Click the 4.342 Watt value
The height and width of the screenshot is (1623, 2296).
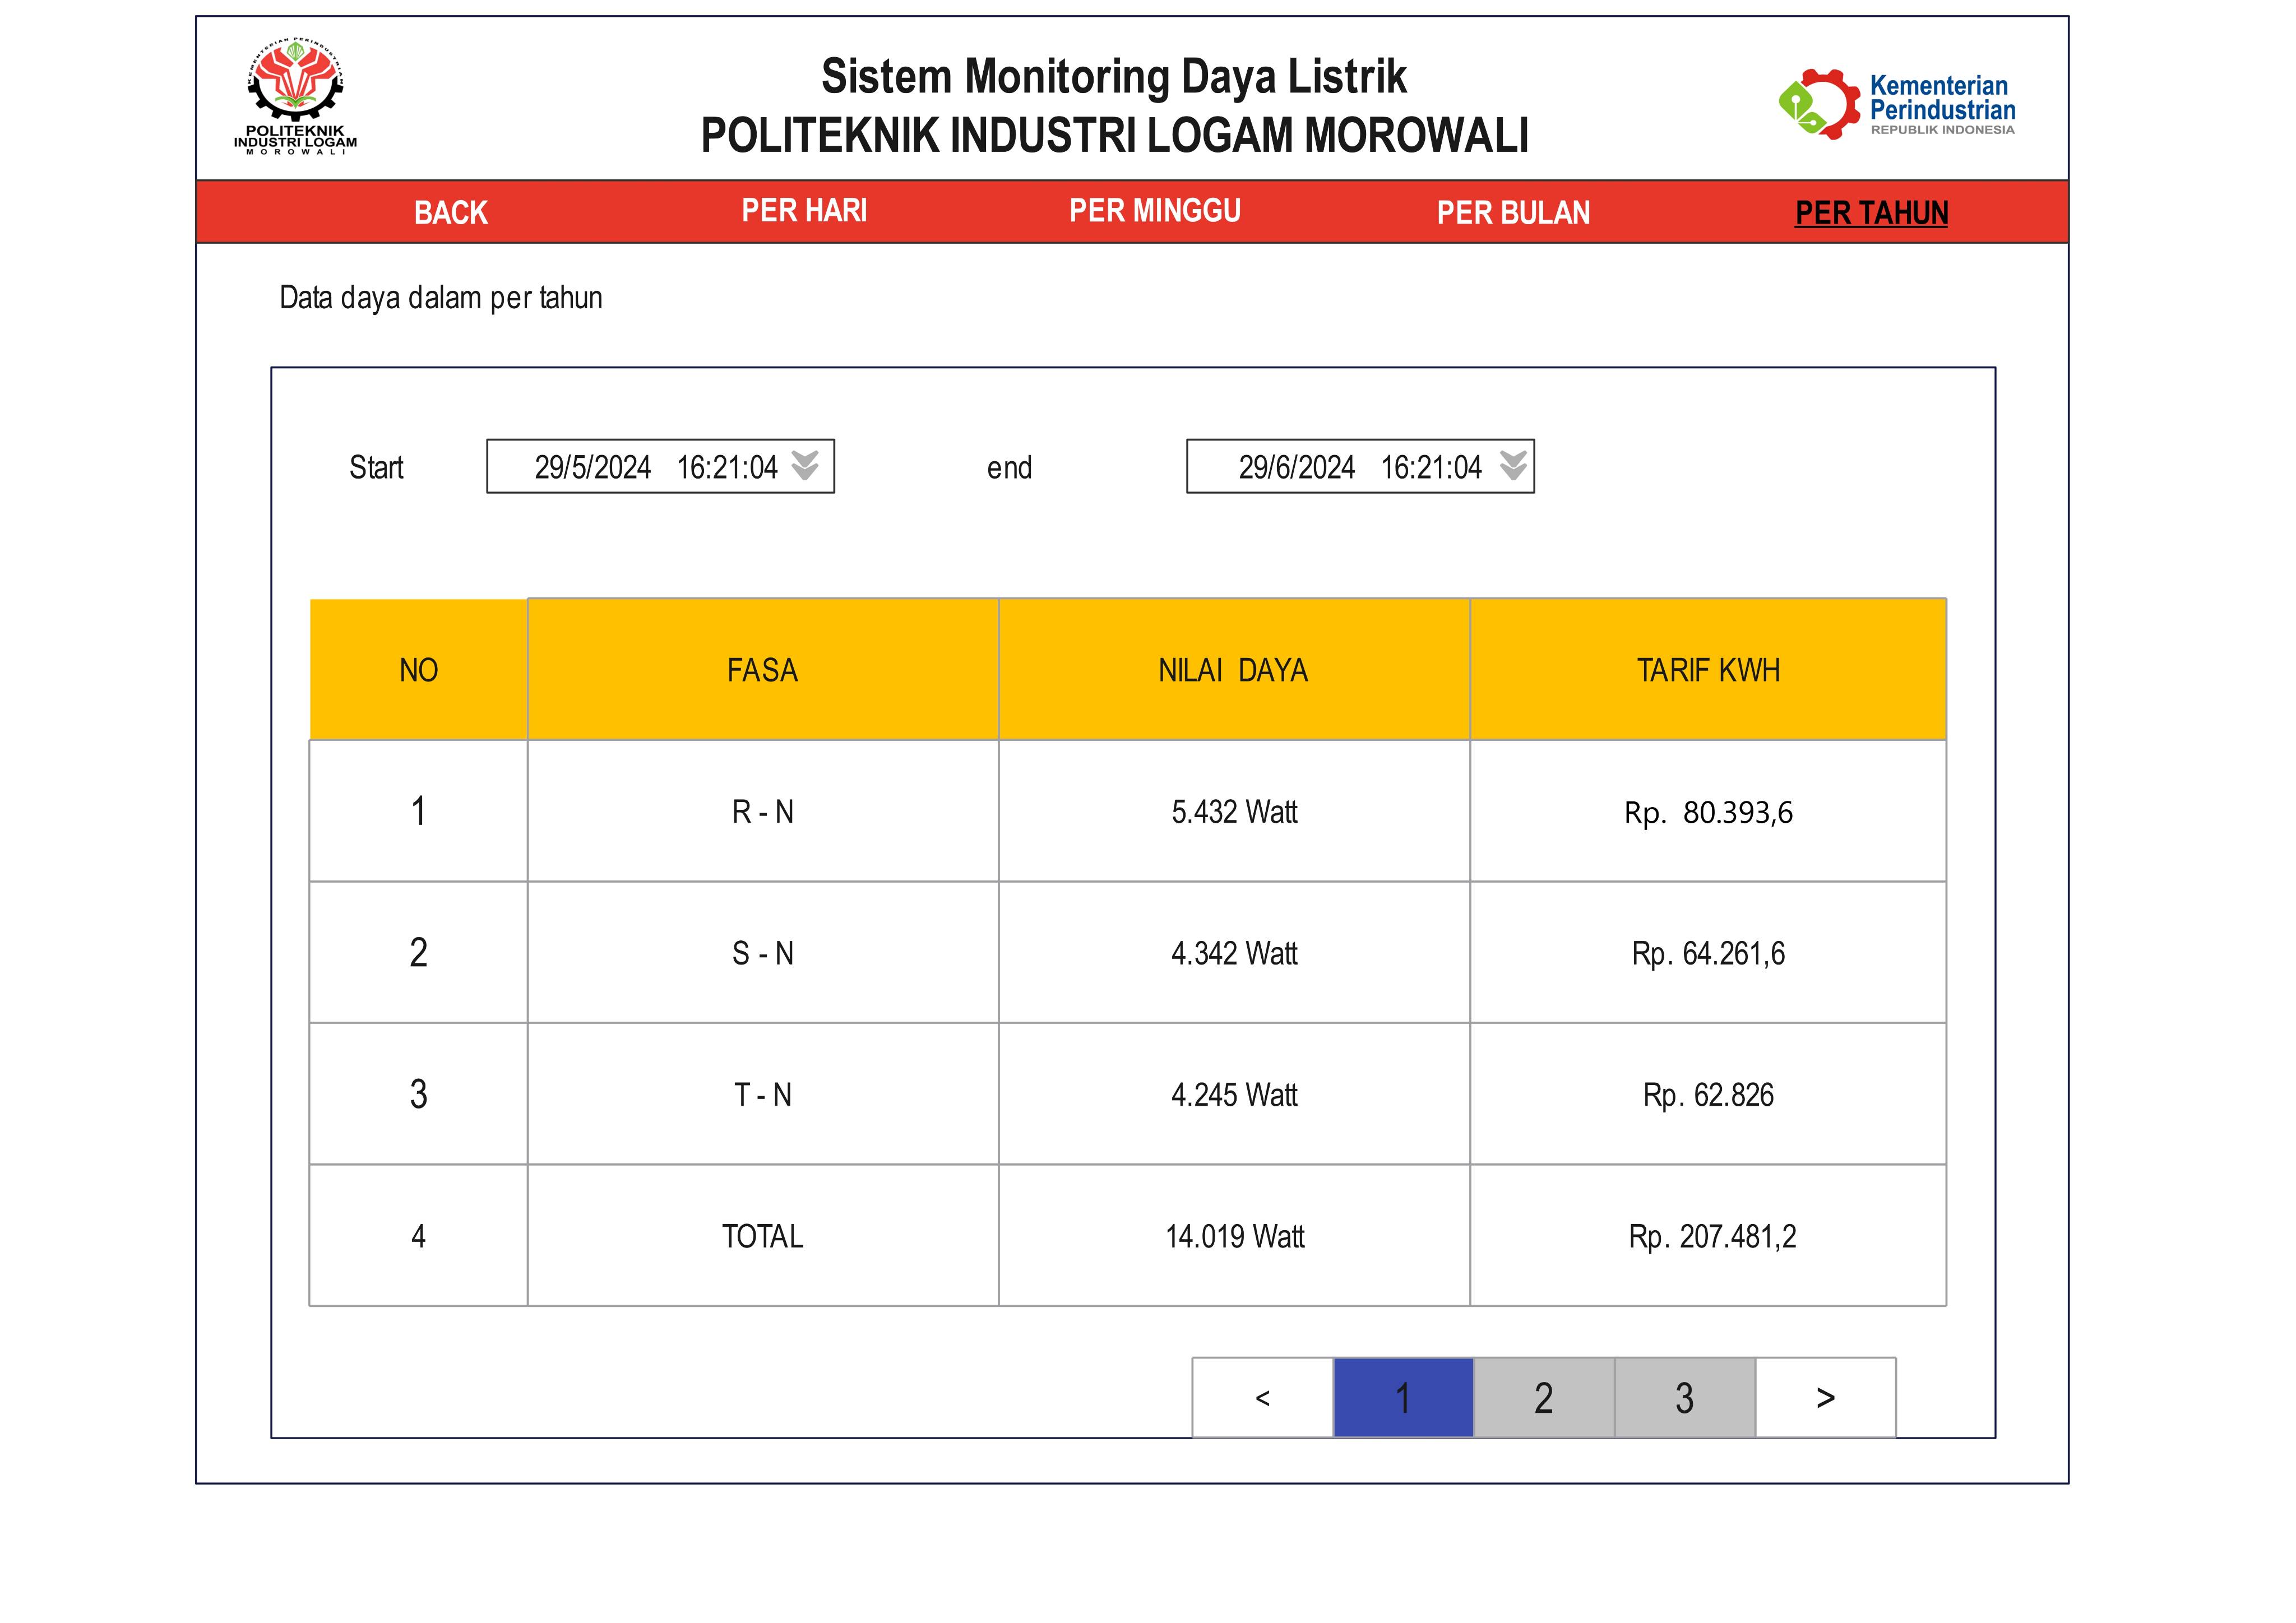[x=1234, y=953]
